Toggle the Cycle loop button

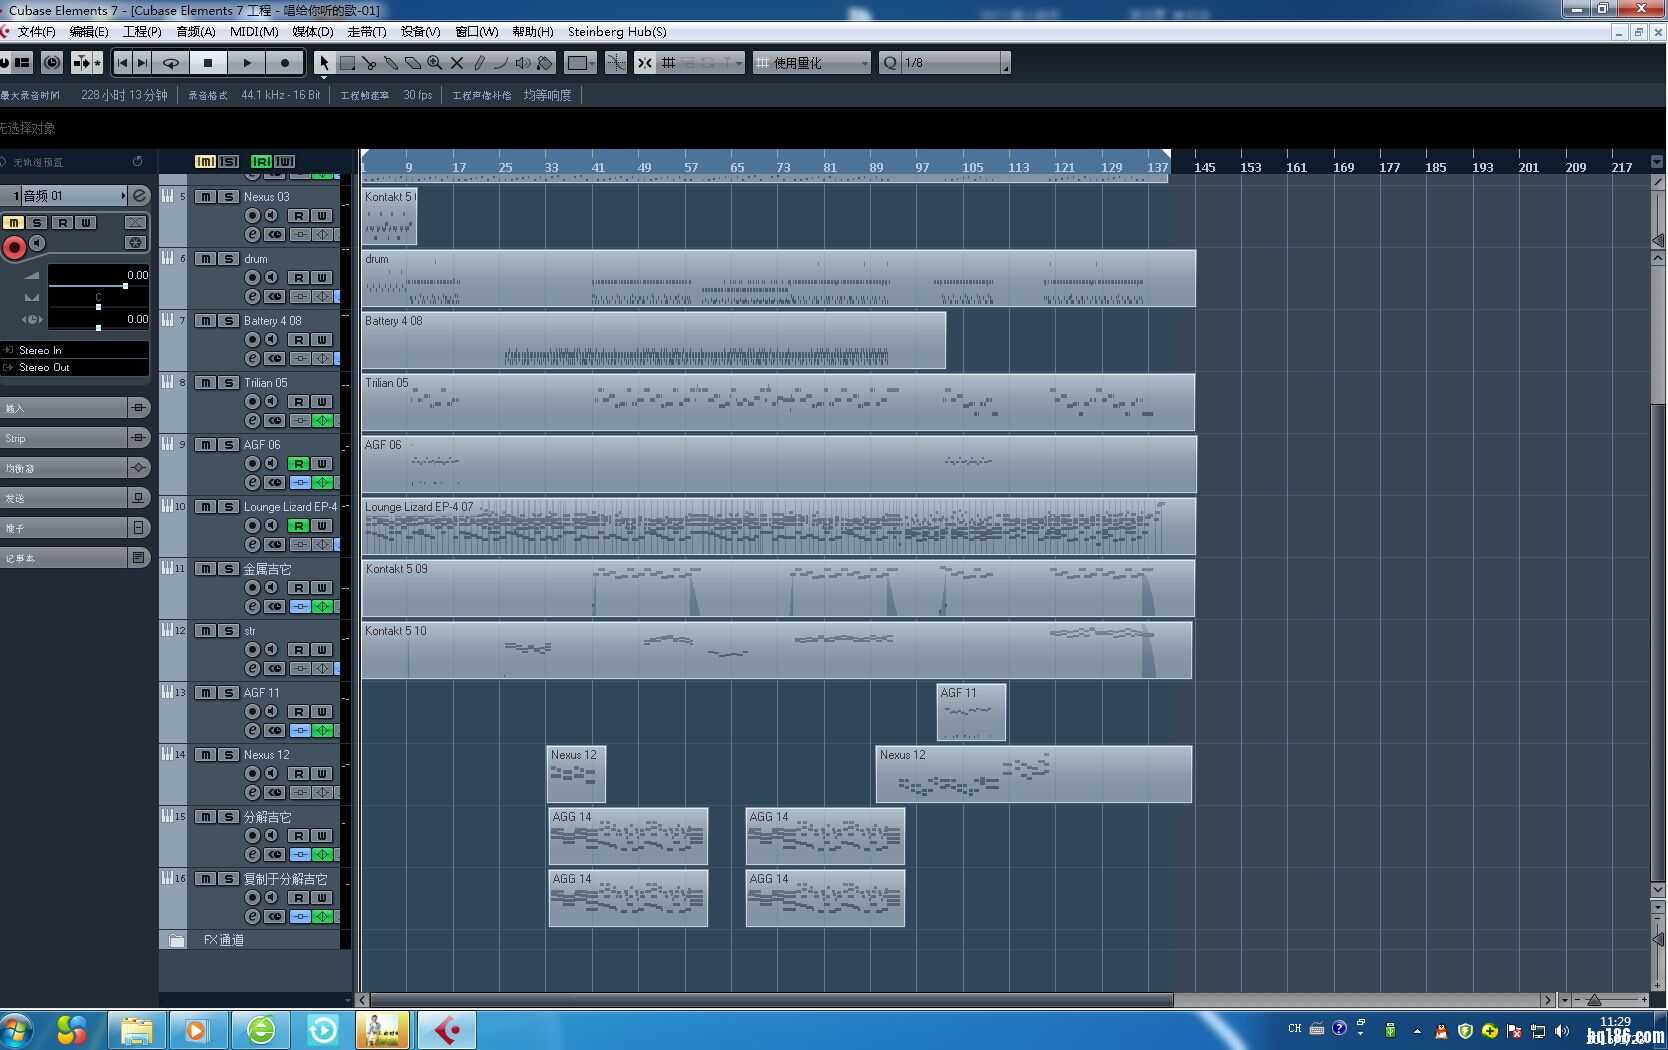172,63
